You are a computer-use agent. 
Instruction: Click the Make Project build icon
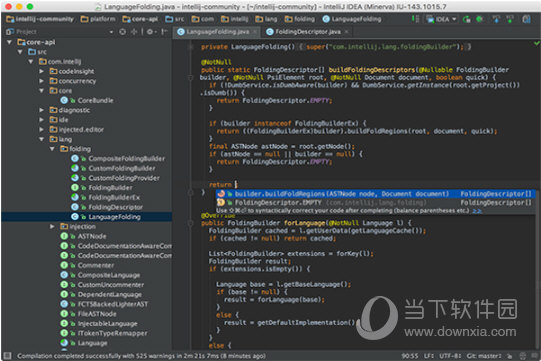[x=415, y=19]
